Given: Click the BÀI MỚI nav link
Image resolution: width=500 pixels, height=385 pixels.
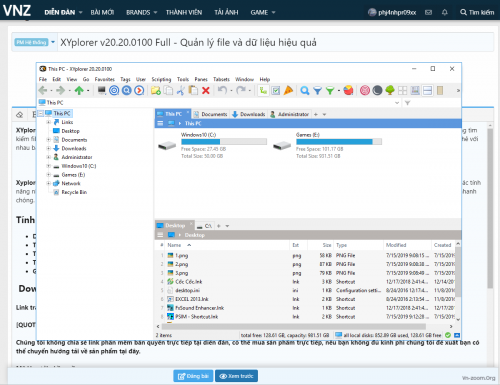Looking at the screenshot, I should (102, 12).
